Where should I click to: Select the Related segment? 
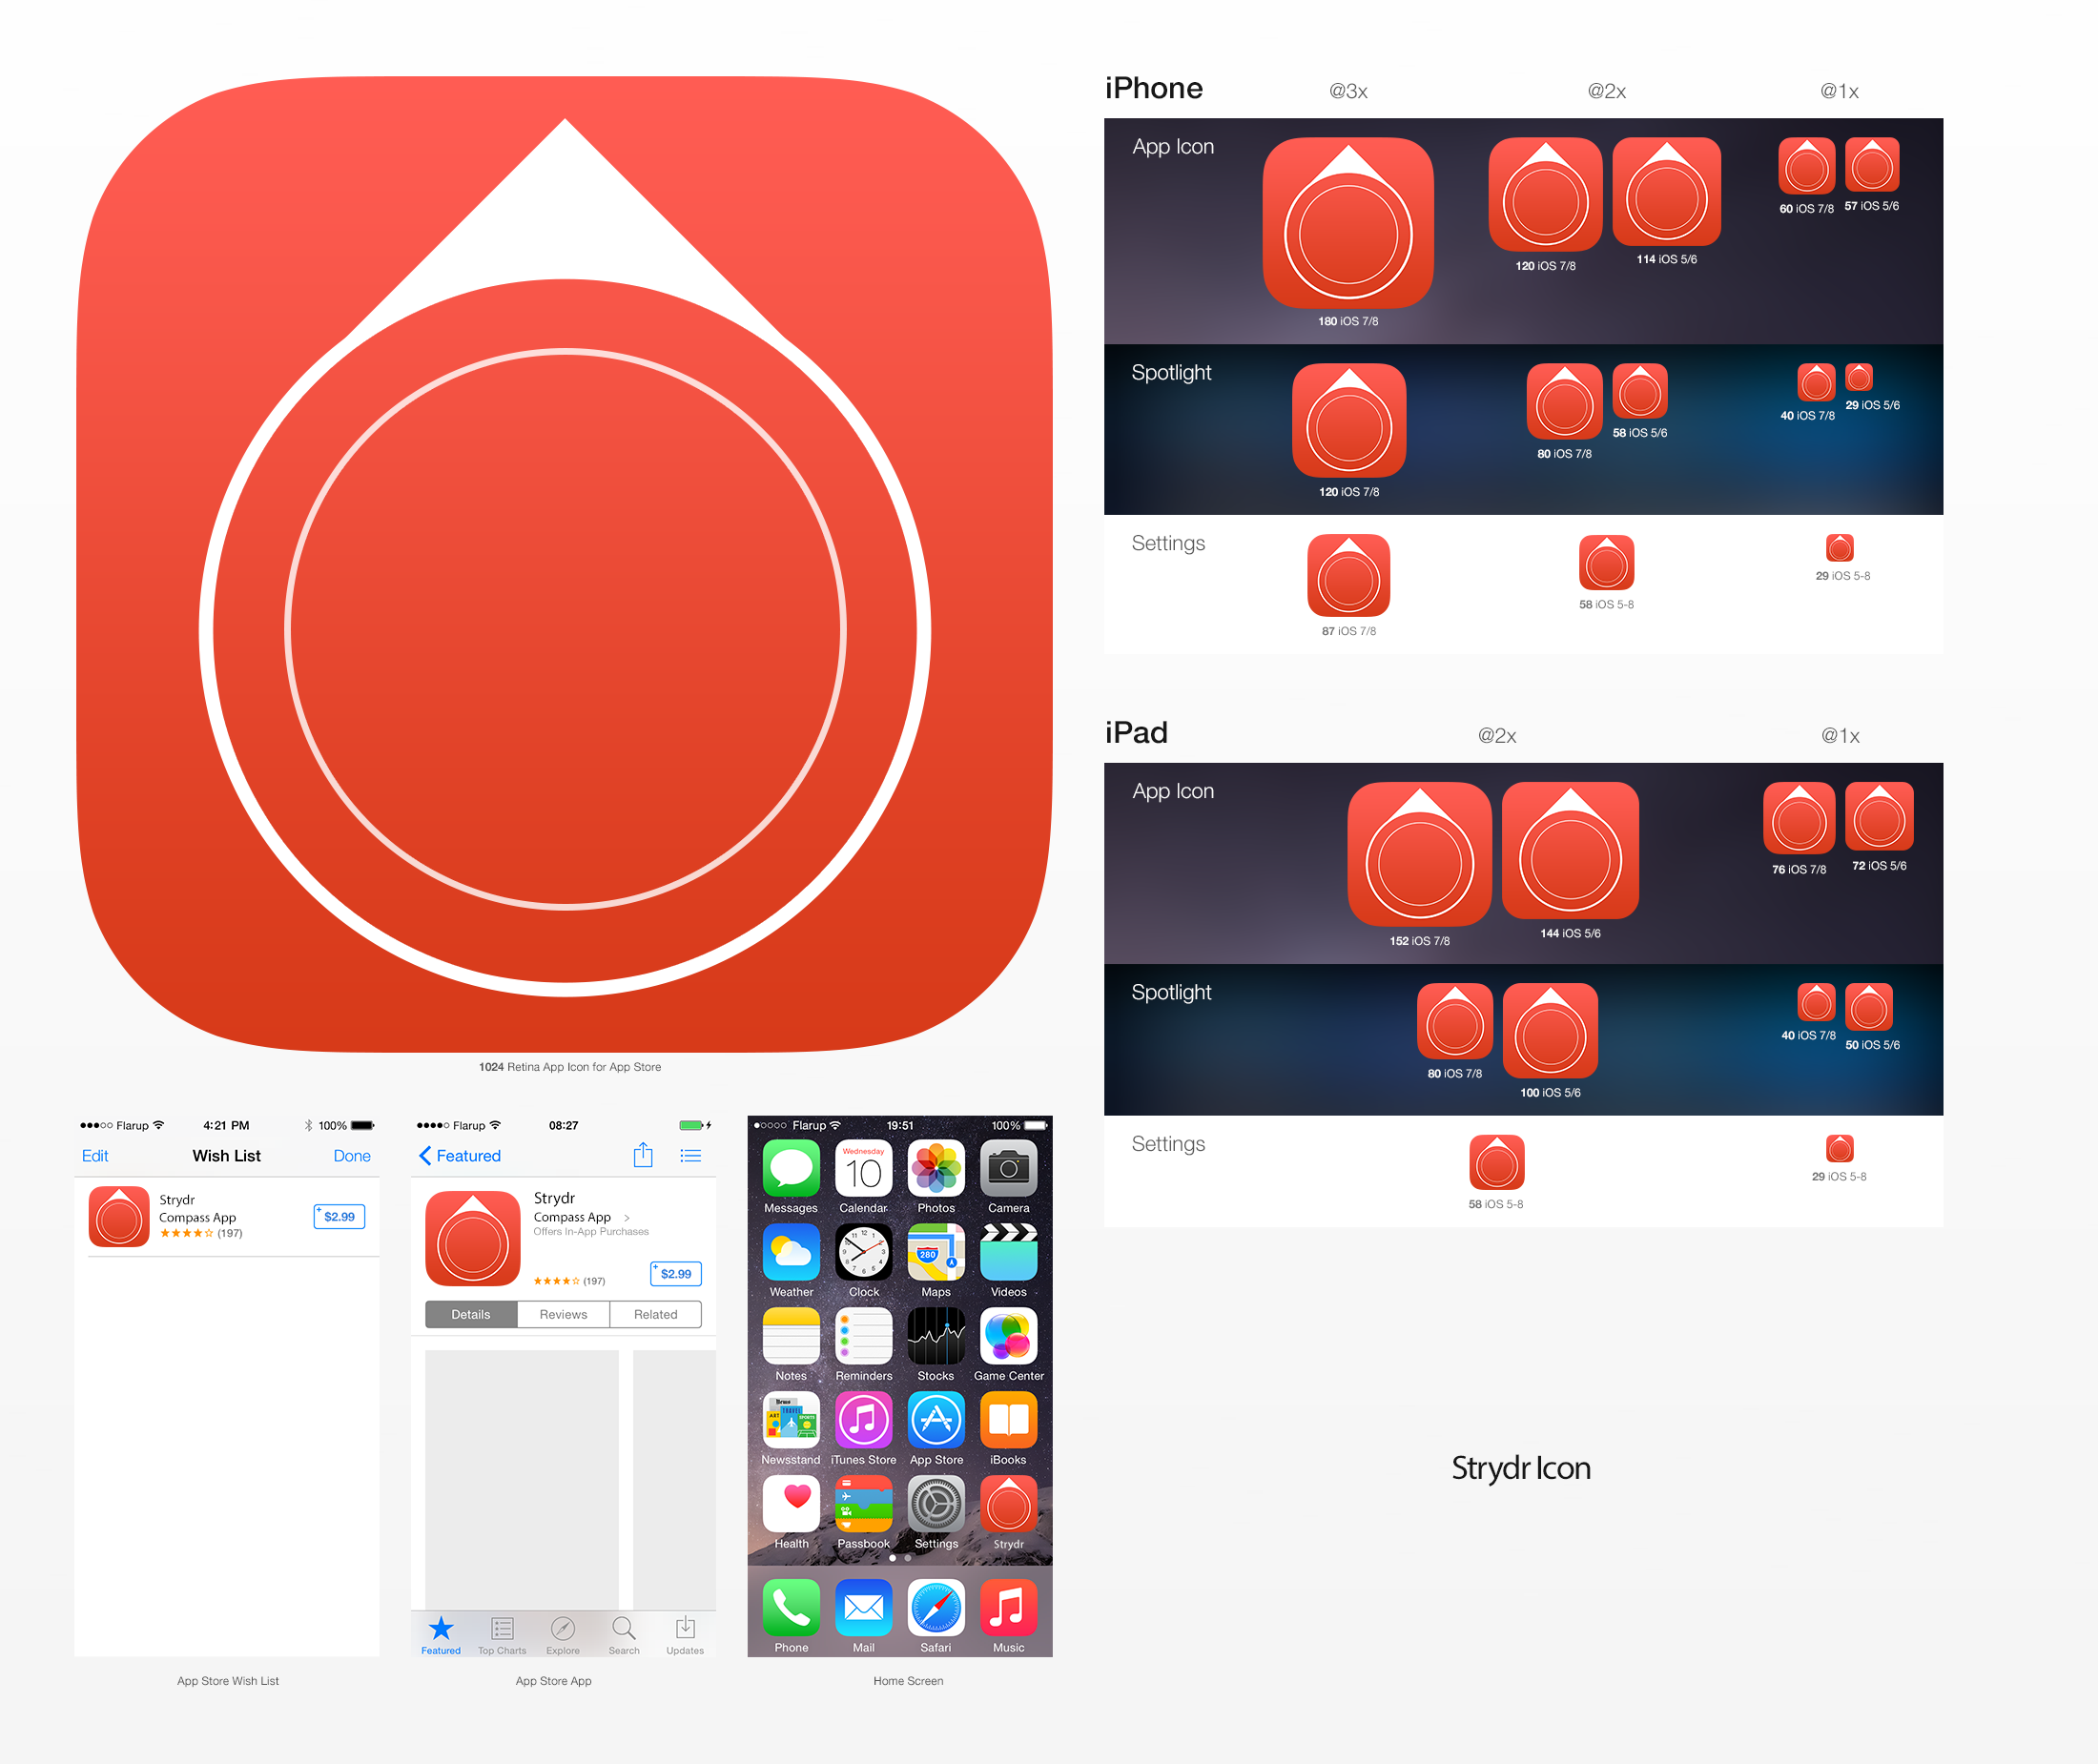tap(655, 1314)
